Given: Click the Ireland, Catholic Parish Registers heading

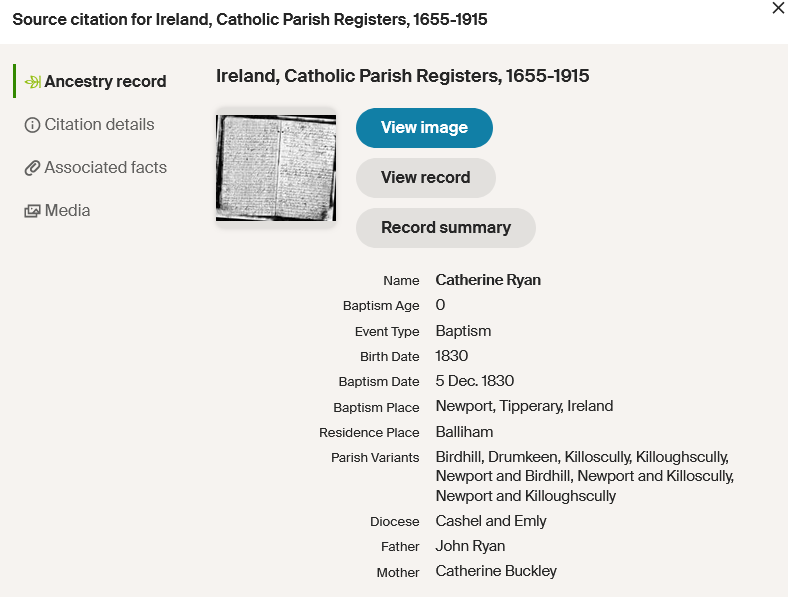Looking at the screenshot, I should tap(402, 76).
